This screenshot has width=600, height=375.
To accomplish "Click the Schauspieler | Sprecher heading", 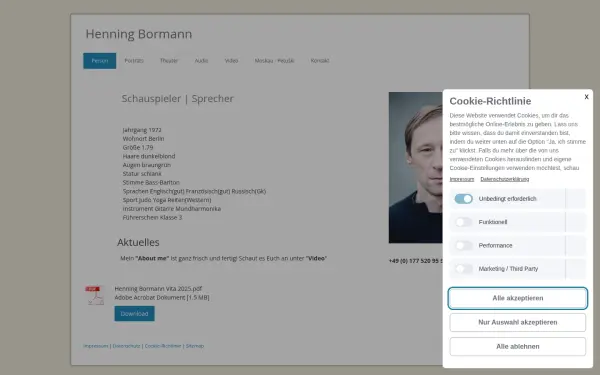I will click(178, 99).
